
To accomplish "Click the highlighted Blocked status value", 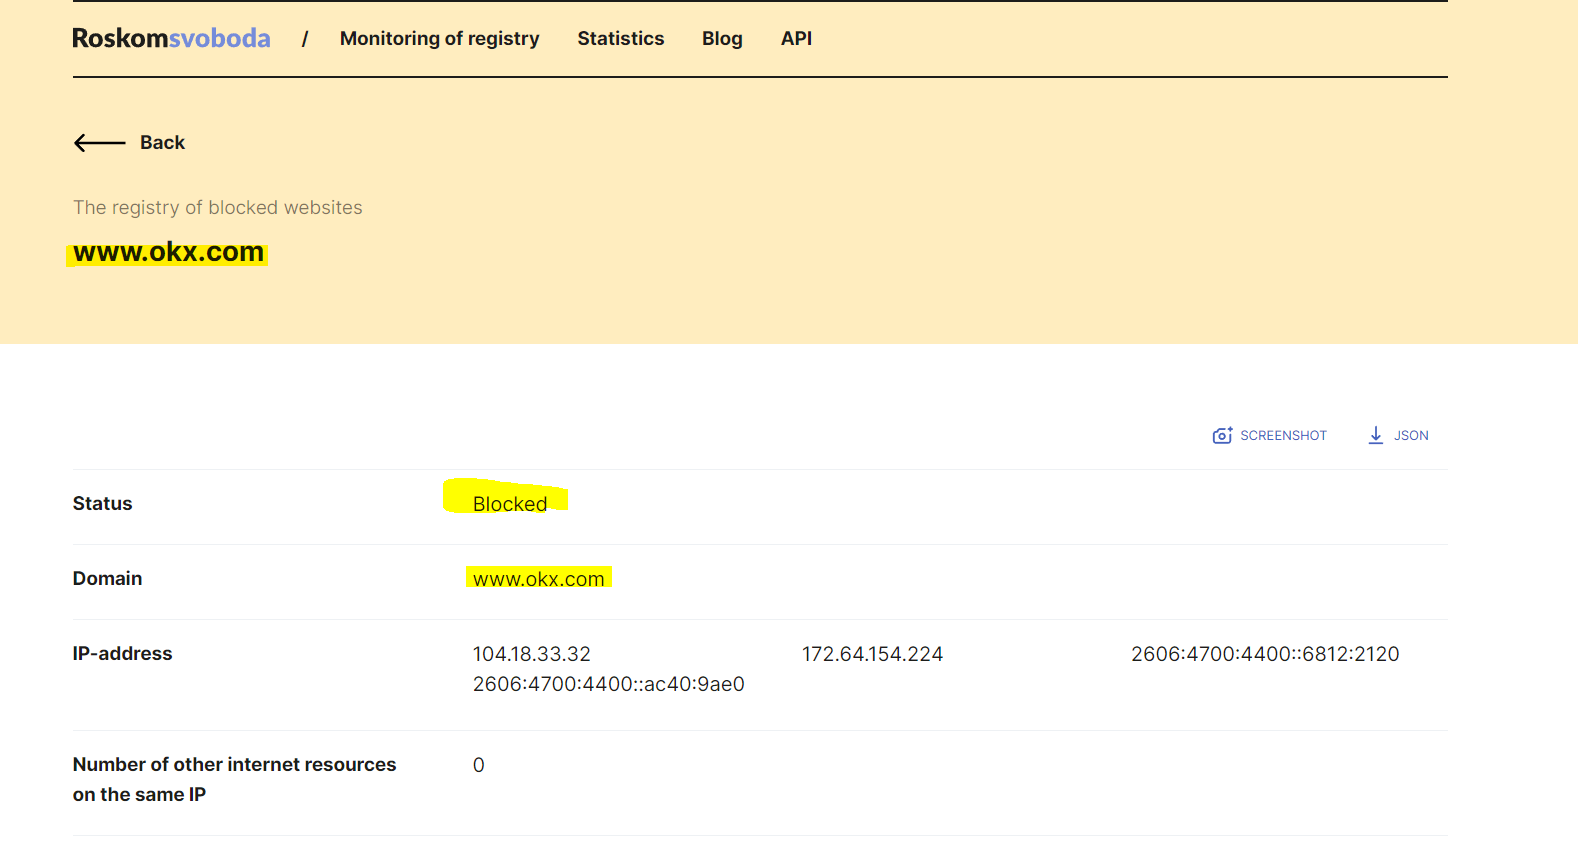I will [509, 504].
